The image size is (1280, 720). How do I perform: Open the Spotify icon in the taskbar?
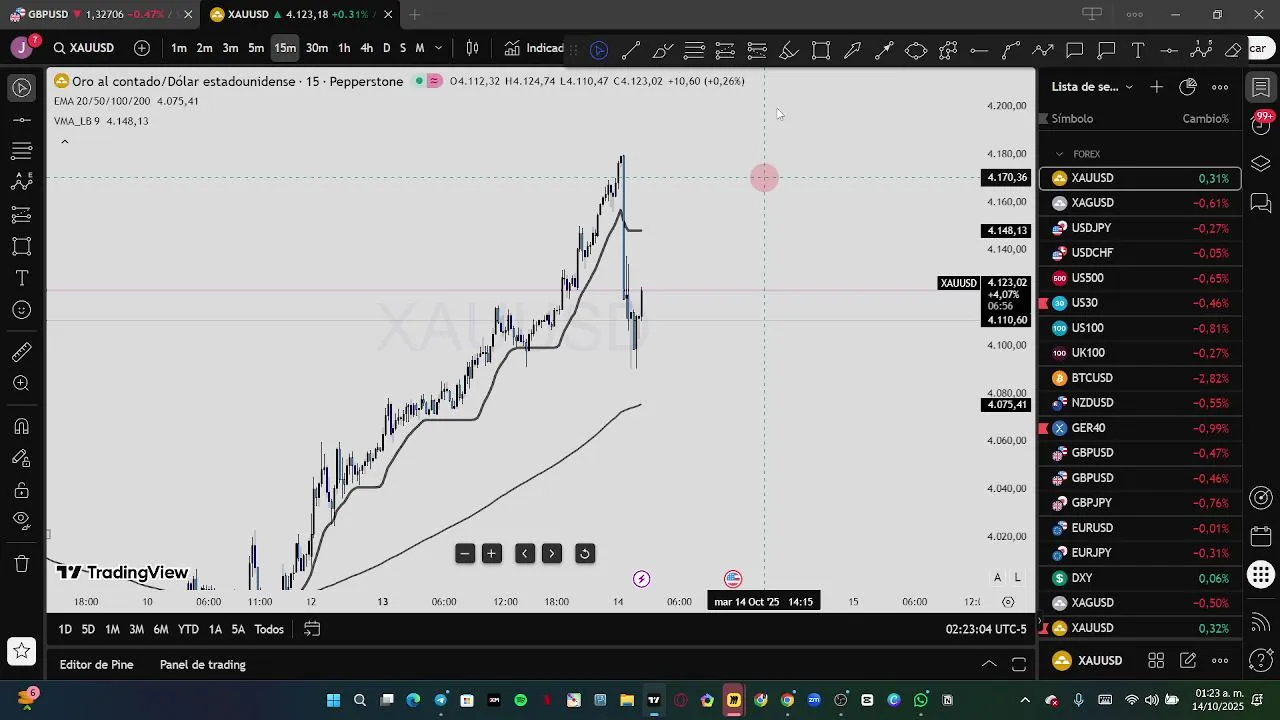point(521,700)
